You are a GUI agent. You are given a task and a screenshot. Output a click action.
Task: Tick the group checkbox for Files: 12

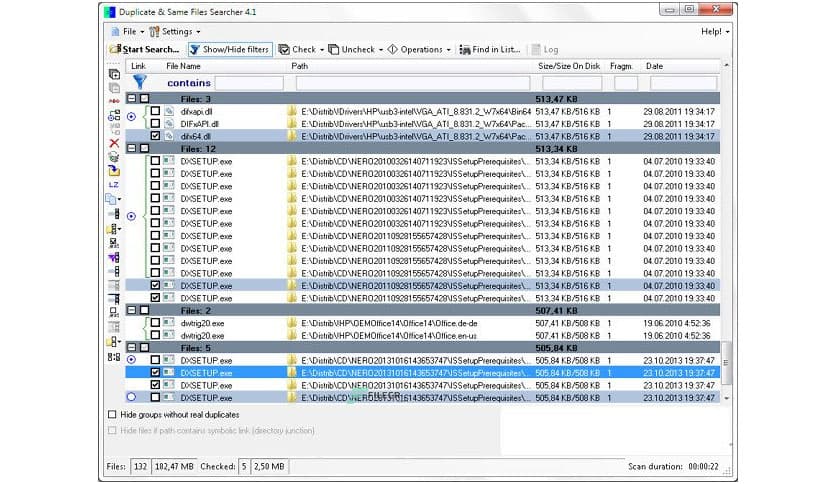(144, 148)
